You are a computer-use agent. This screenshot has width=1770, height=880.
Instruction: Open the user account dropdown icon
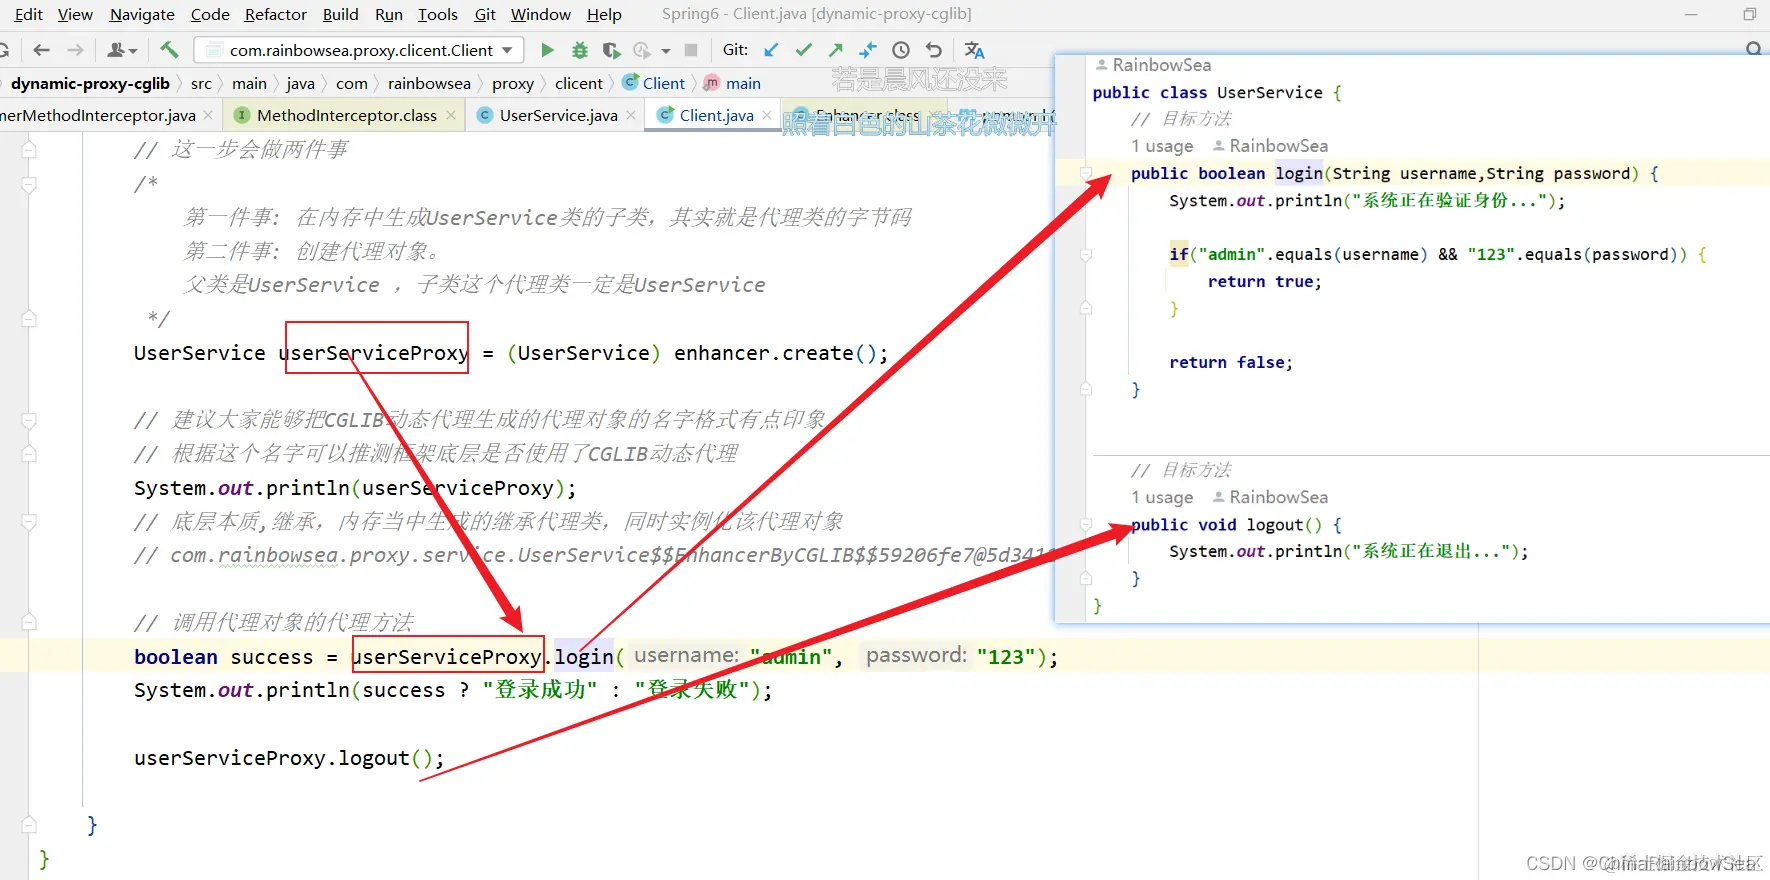121,50
